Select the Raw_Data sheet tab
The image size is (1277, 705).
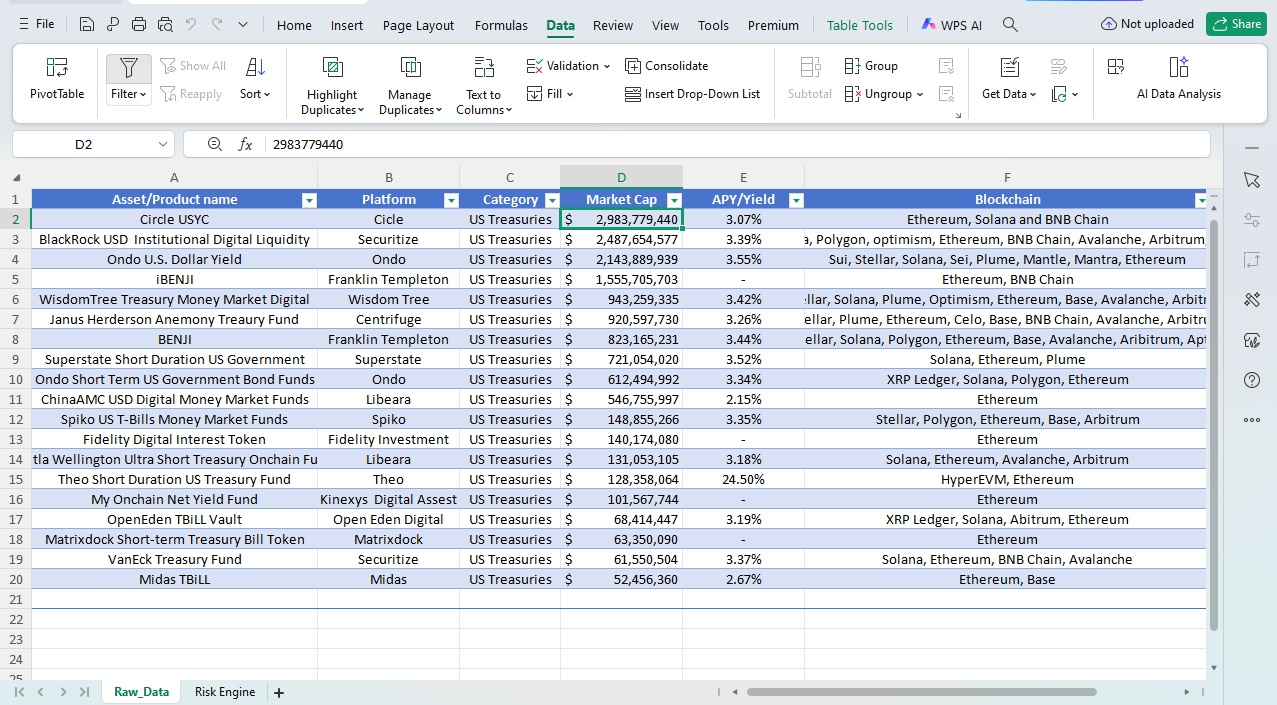(x=141, y=692)
